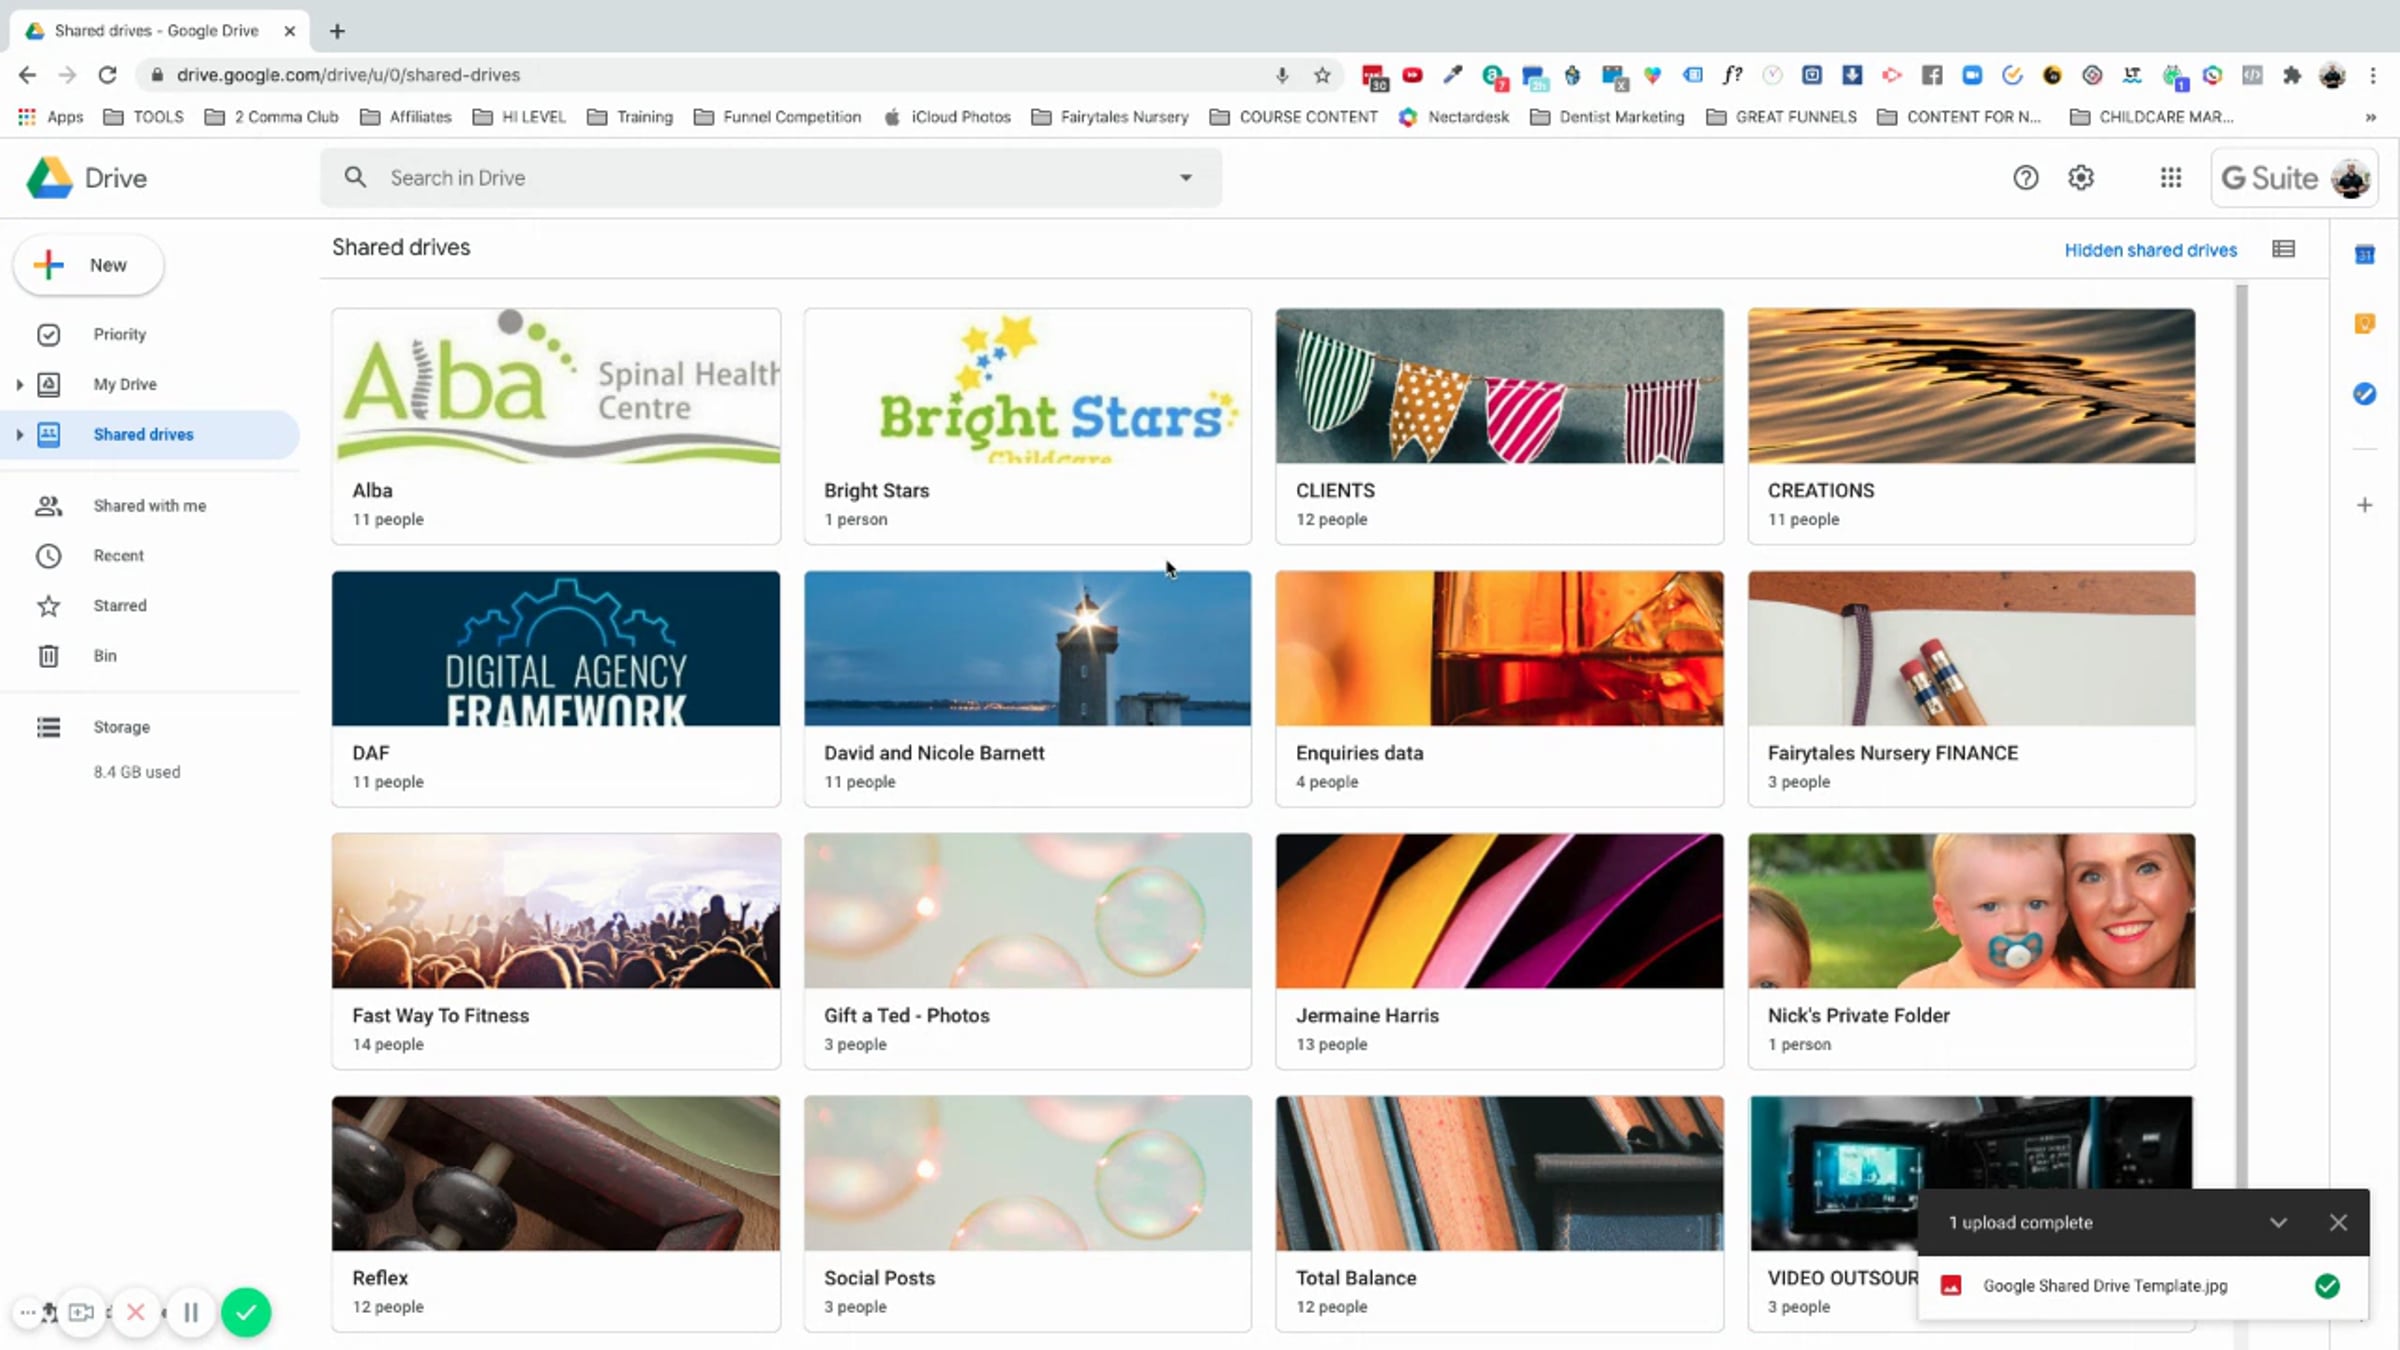
Task: Finish recording with the green checkmark
Action: pos(246,1312)
